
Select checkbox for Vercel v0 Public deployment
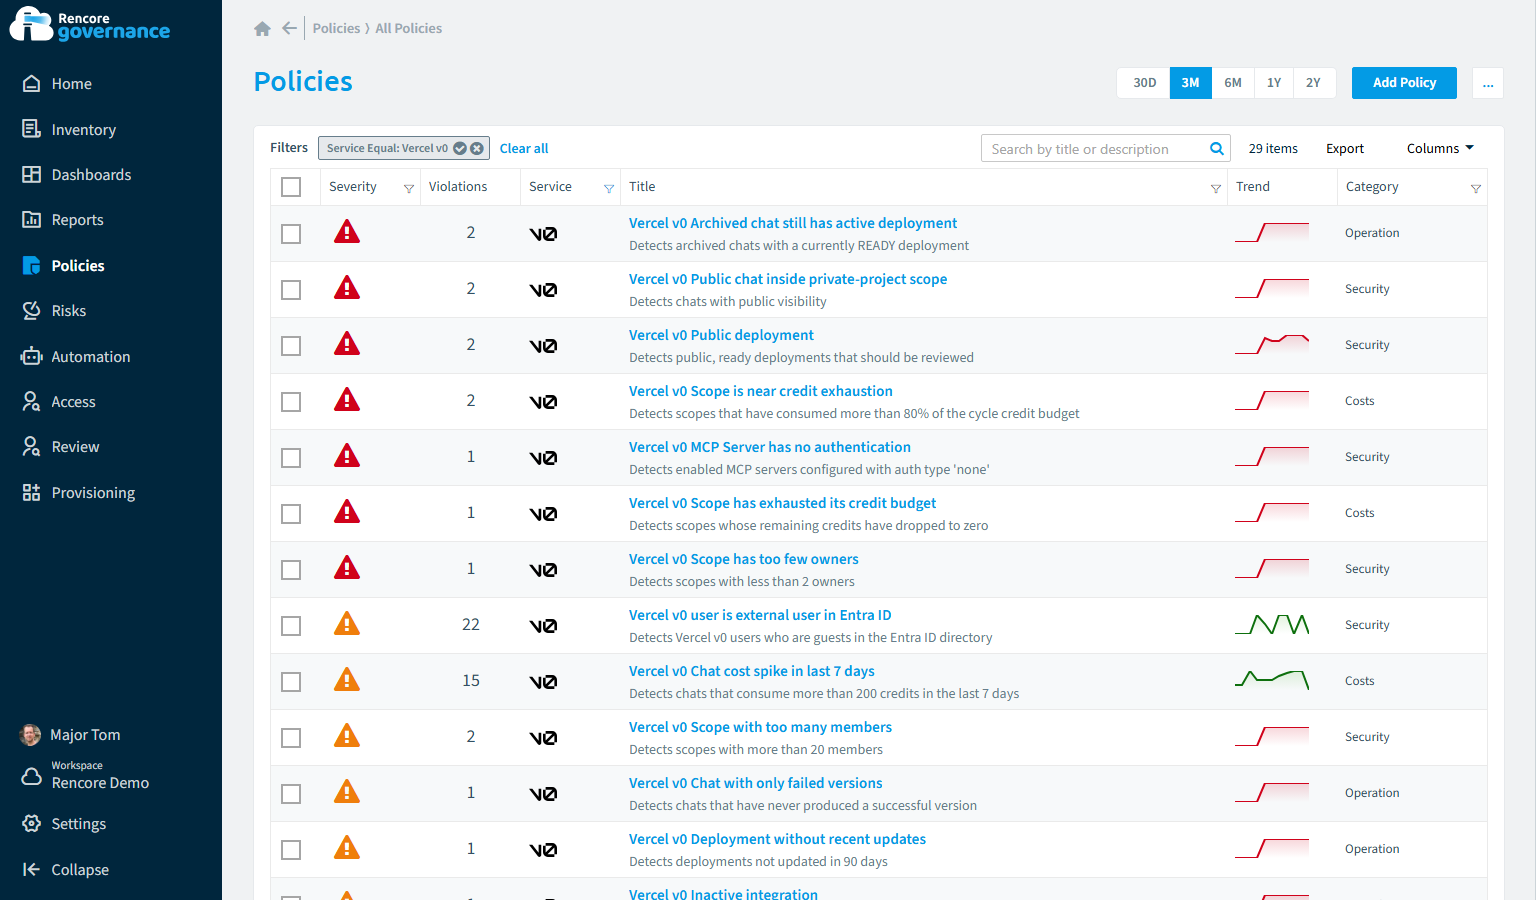pyautogui.click(x=291, y=346)
